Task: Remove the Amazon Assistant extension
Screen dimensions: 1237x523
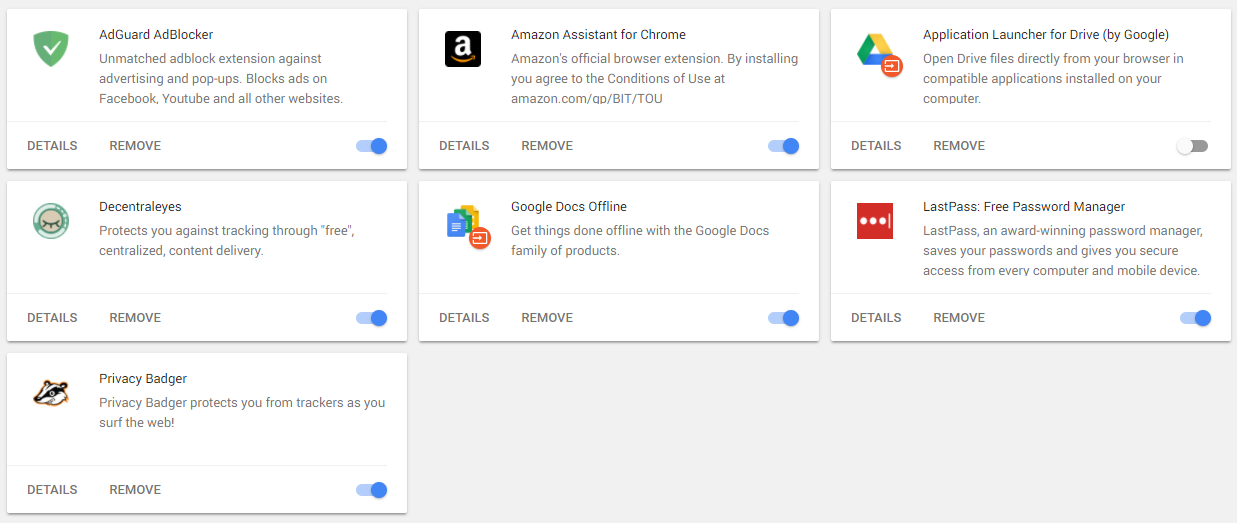Action: point(547,146)
